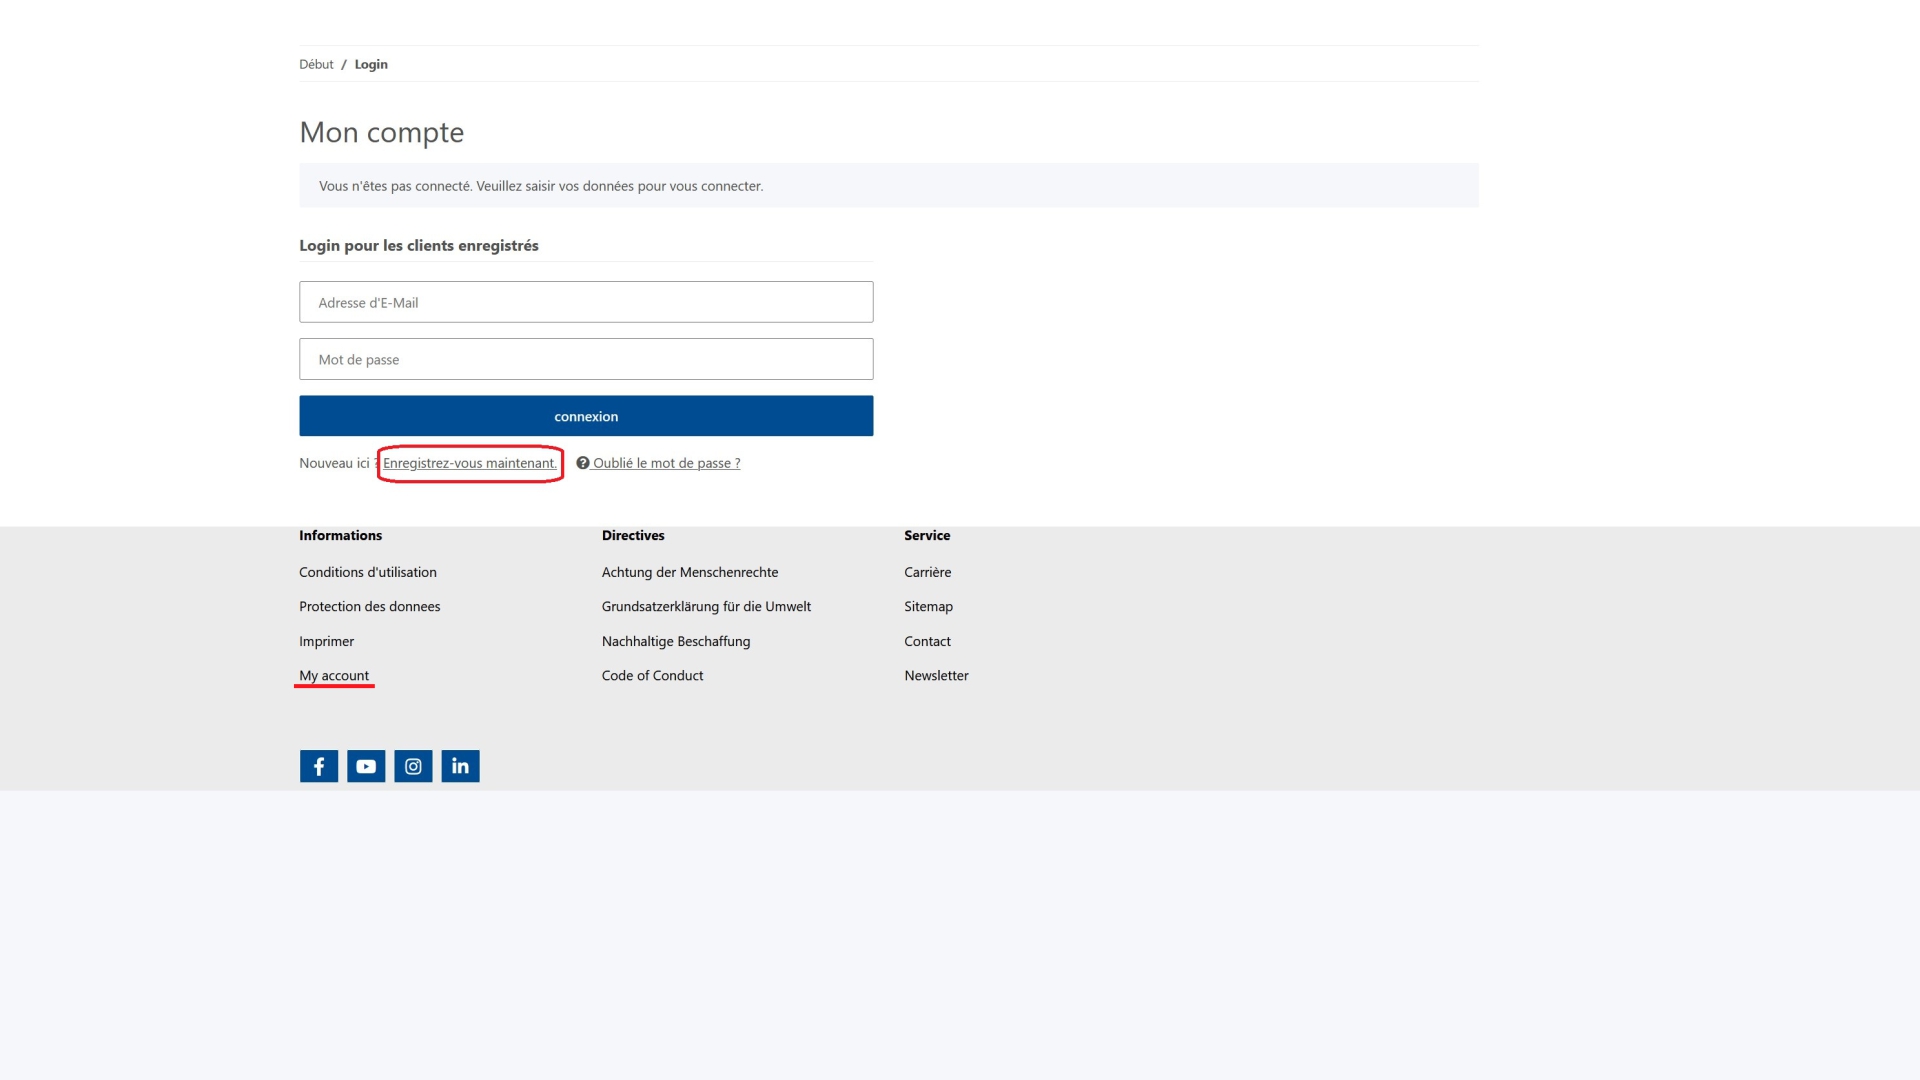Screen dimensions: 1920x1080
Task: Open the LinkedIn social icon
Action: (460, 766)
